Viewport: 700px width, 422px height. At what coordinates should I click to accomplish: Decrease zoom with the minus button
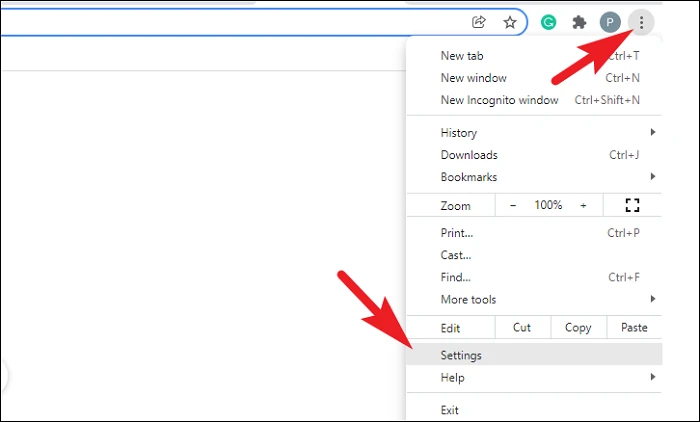[513, 205]
